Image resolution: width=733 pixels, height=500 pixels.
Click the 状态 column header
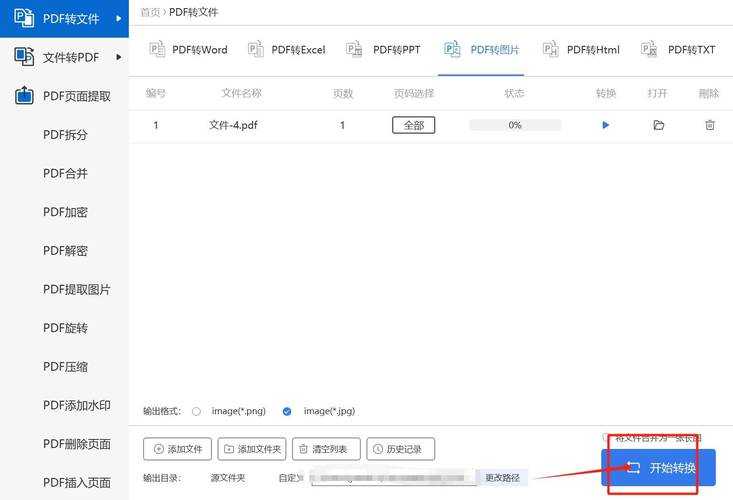coord(514,93)
